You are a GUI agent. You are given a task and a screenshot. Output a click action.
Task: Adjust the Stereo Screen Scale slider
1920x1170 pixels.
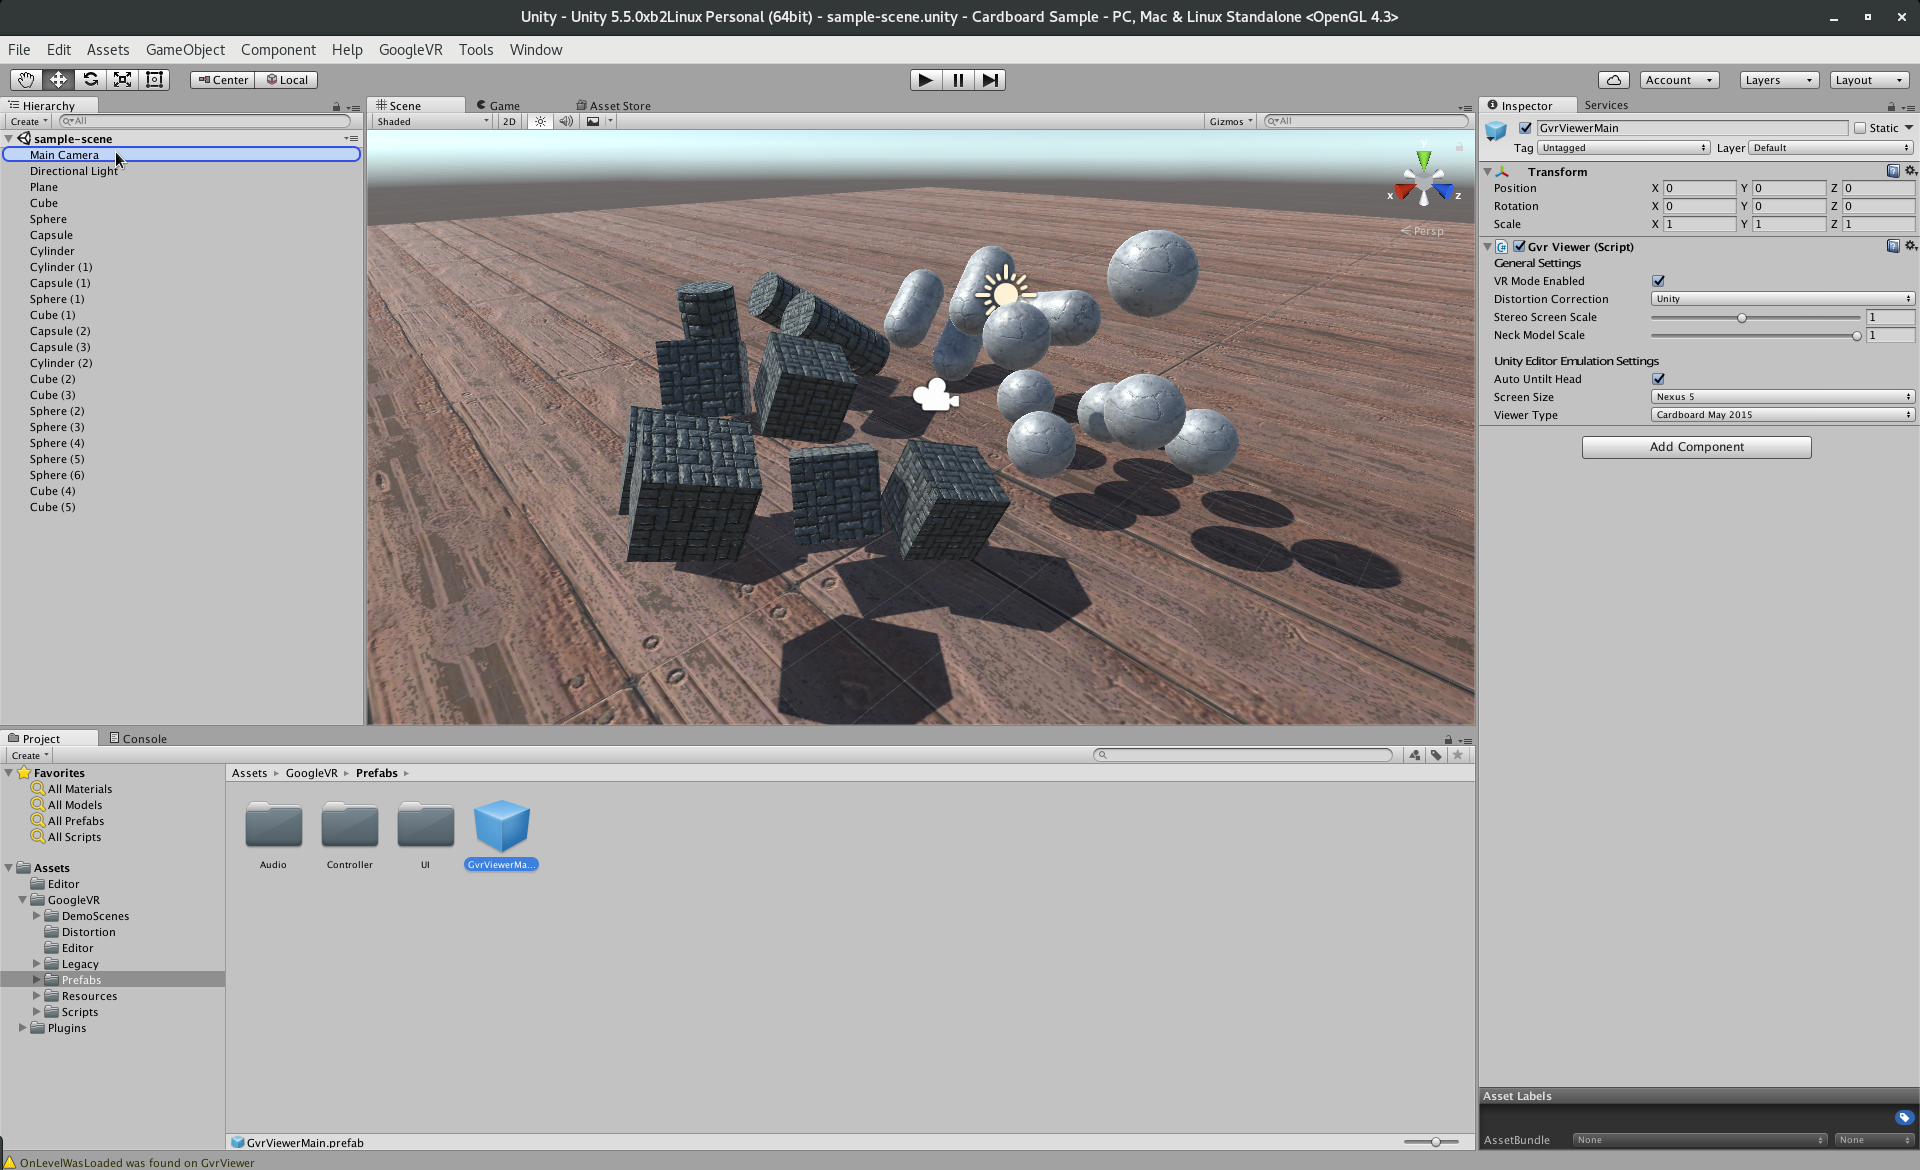click(x=1741, y=318)
